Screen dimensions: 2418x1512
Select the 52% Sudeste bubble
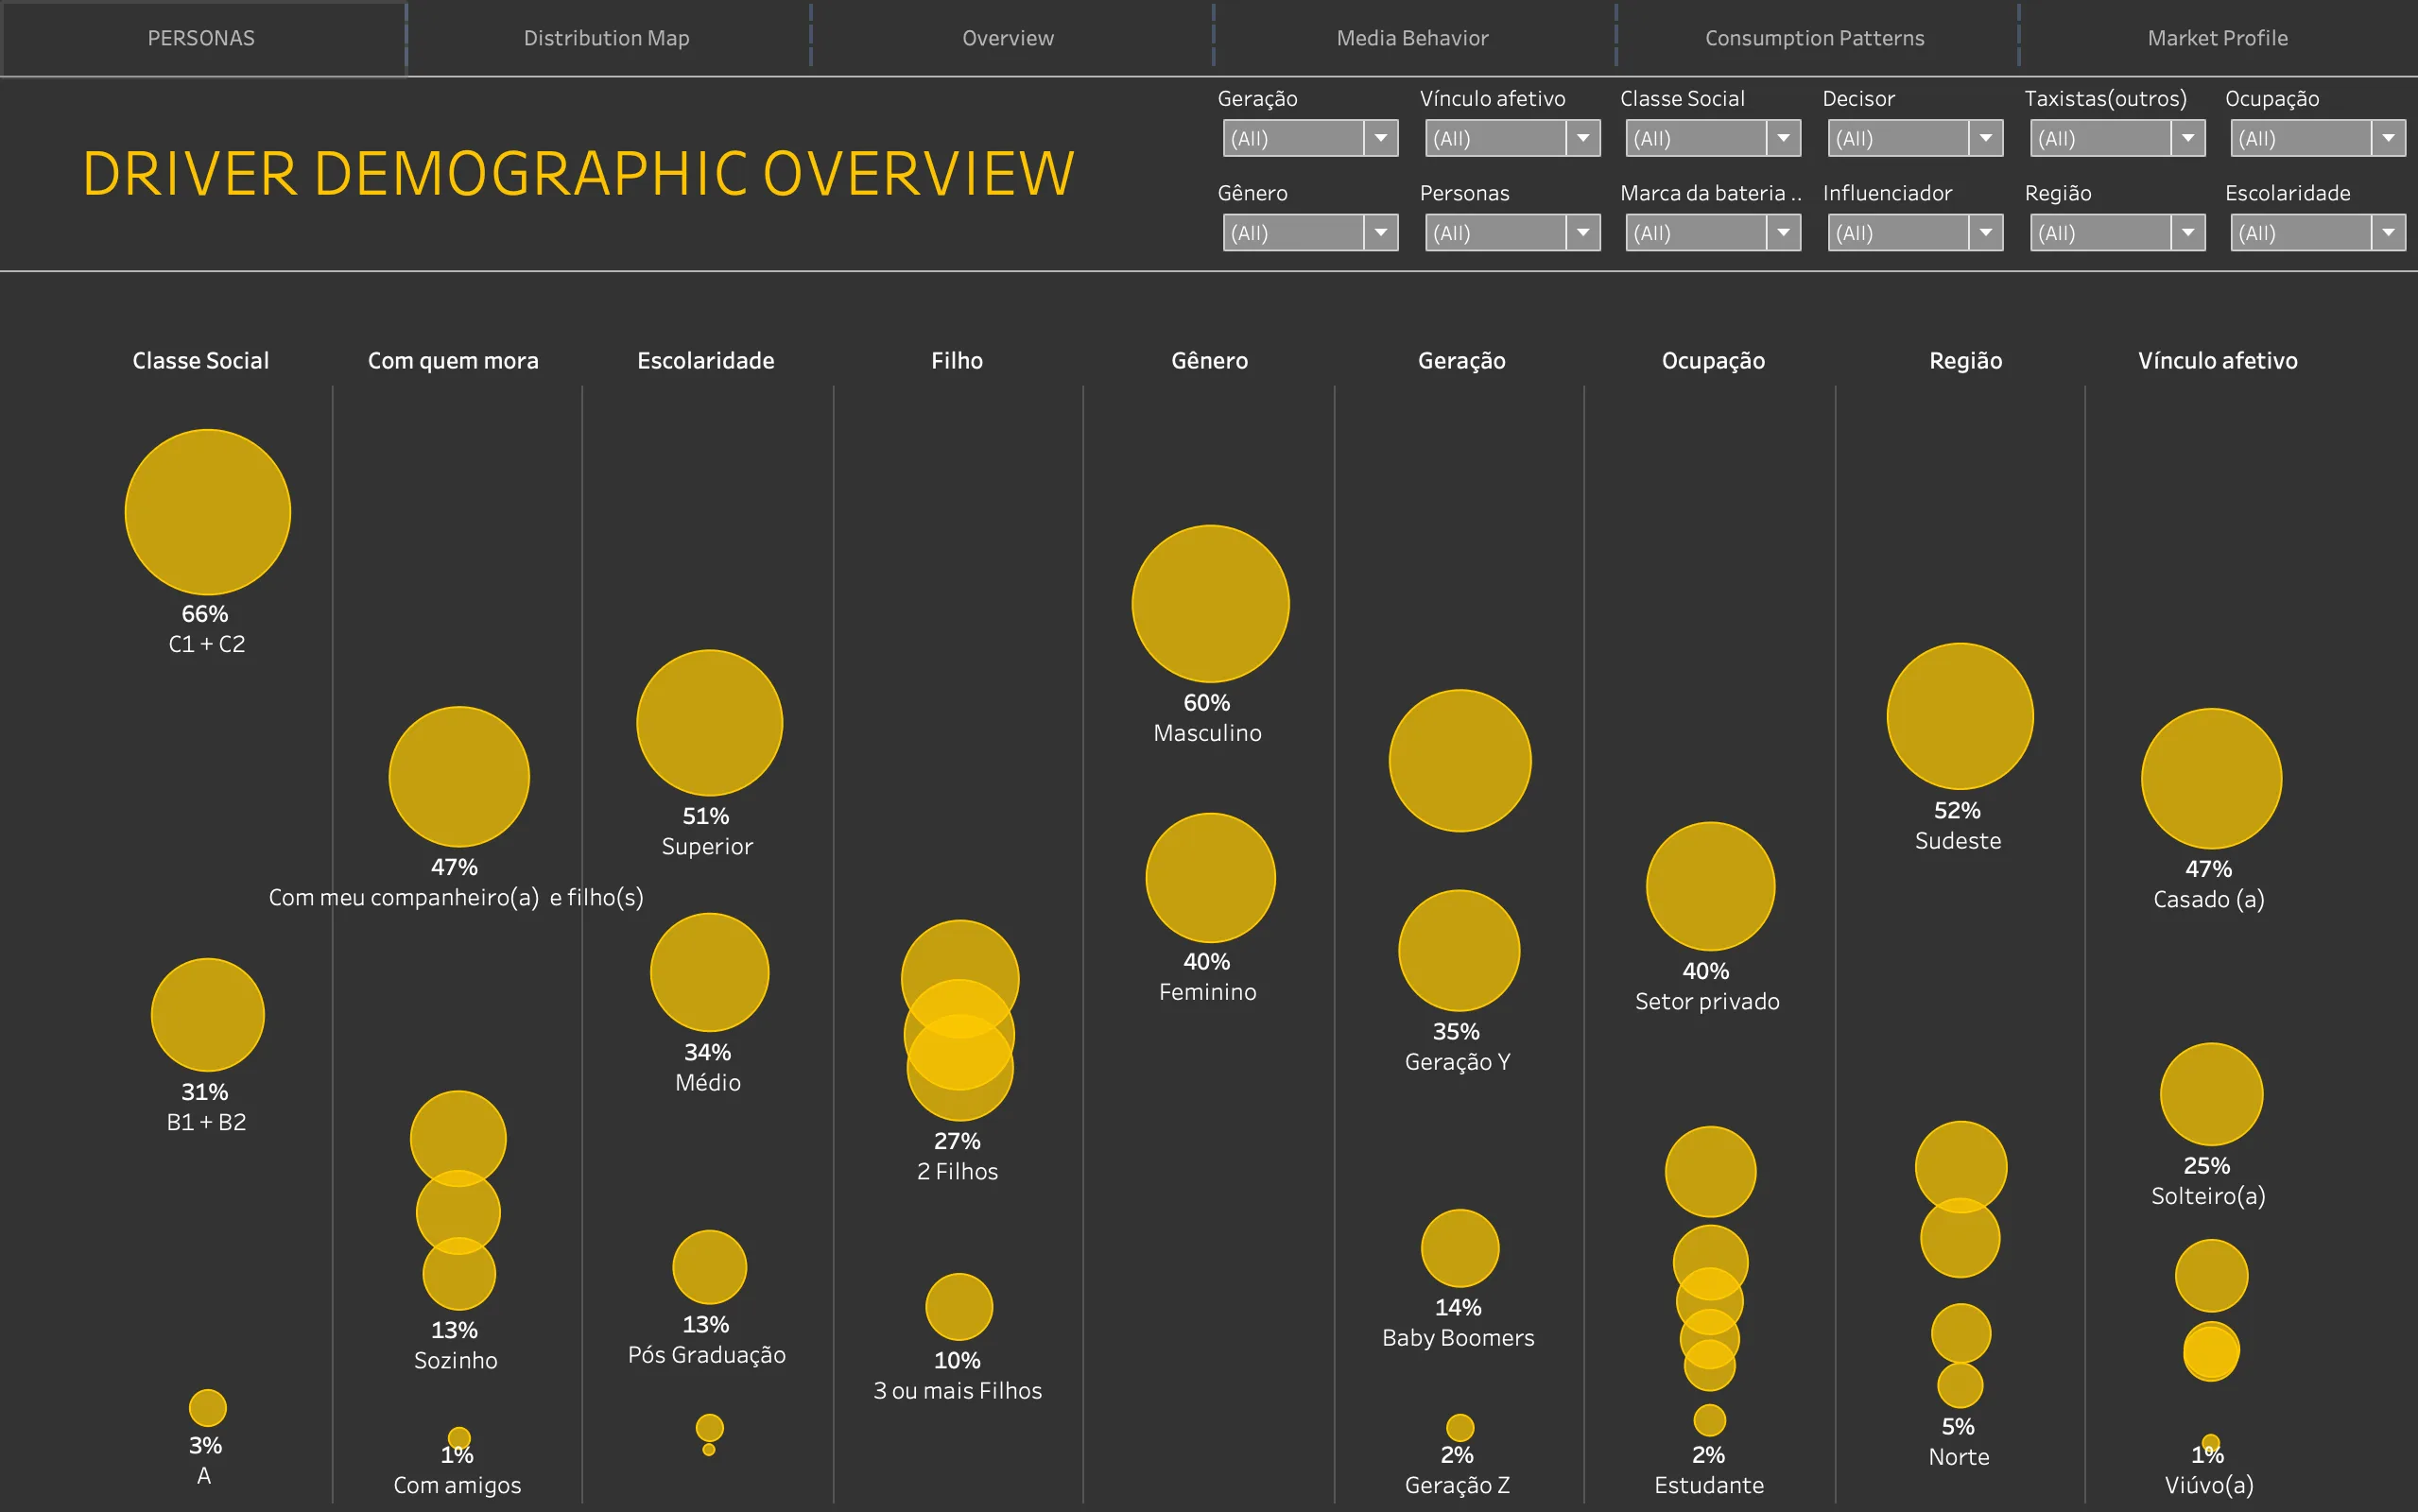1959,716
